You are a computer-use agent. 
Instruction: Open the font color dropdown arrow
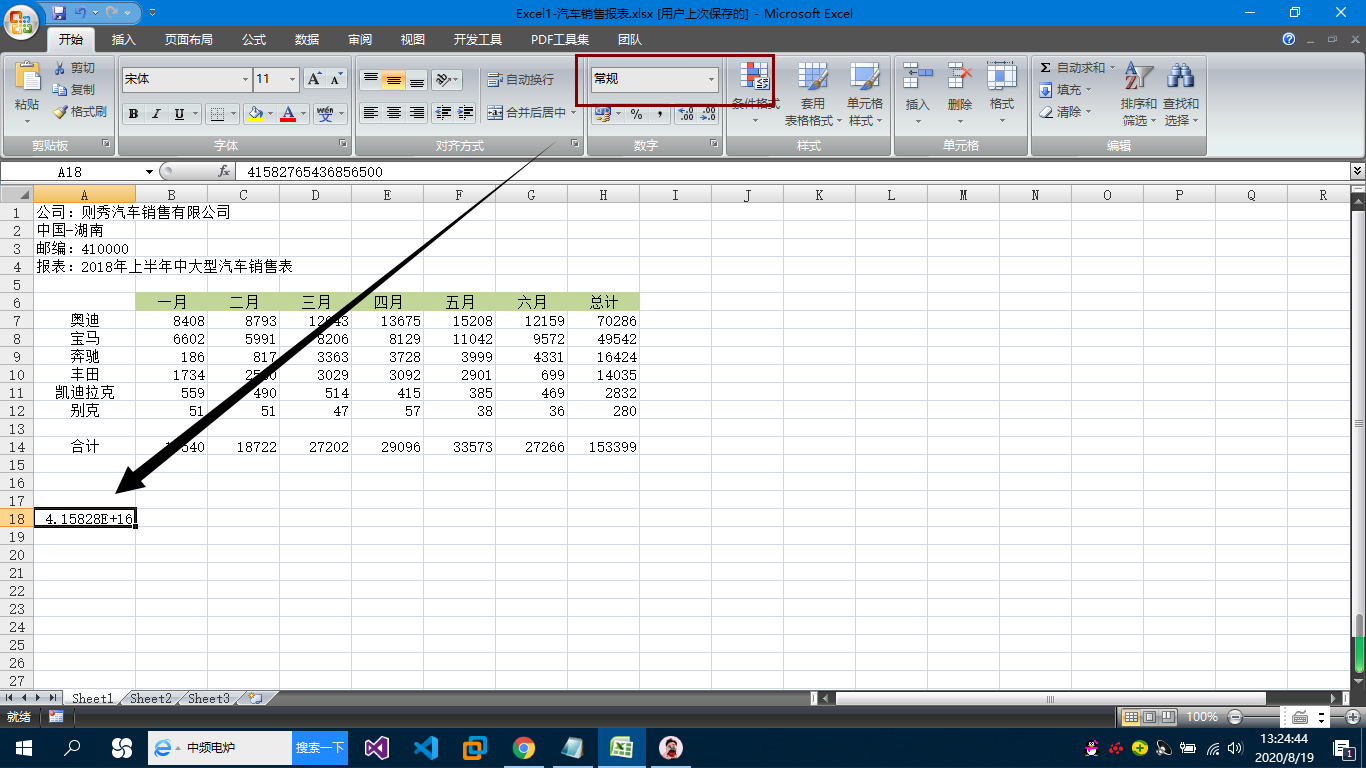304,114
